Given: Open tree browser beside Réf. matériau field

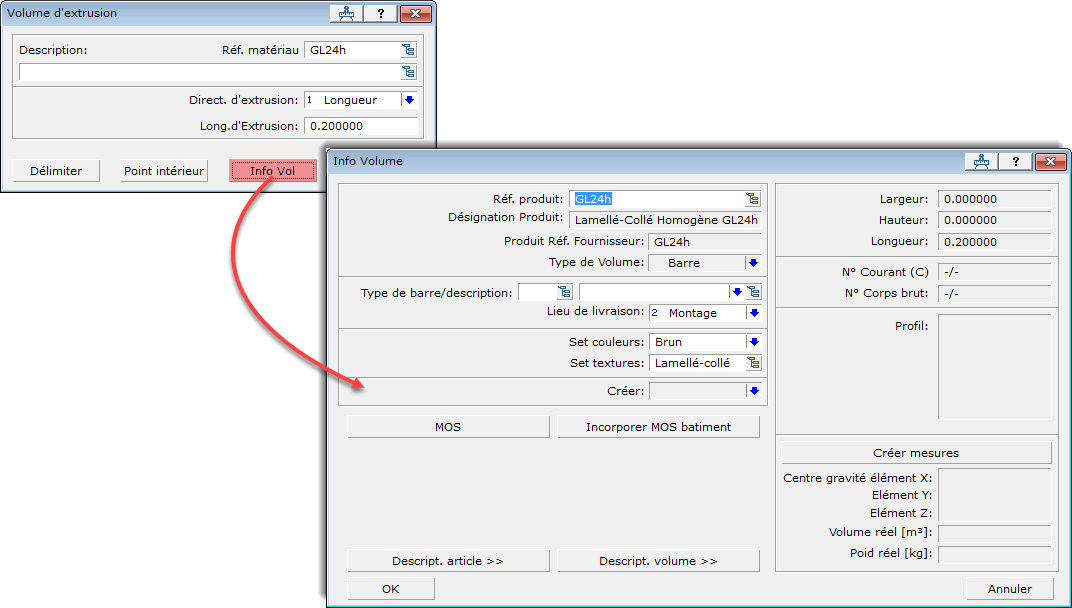Looking at the screenshot, I should click(x=408, y=50).
